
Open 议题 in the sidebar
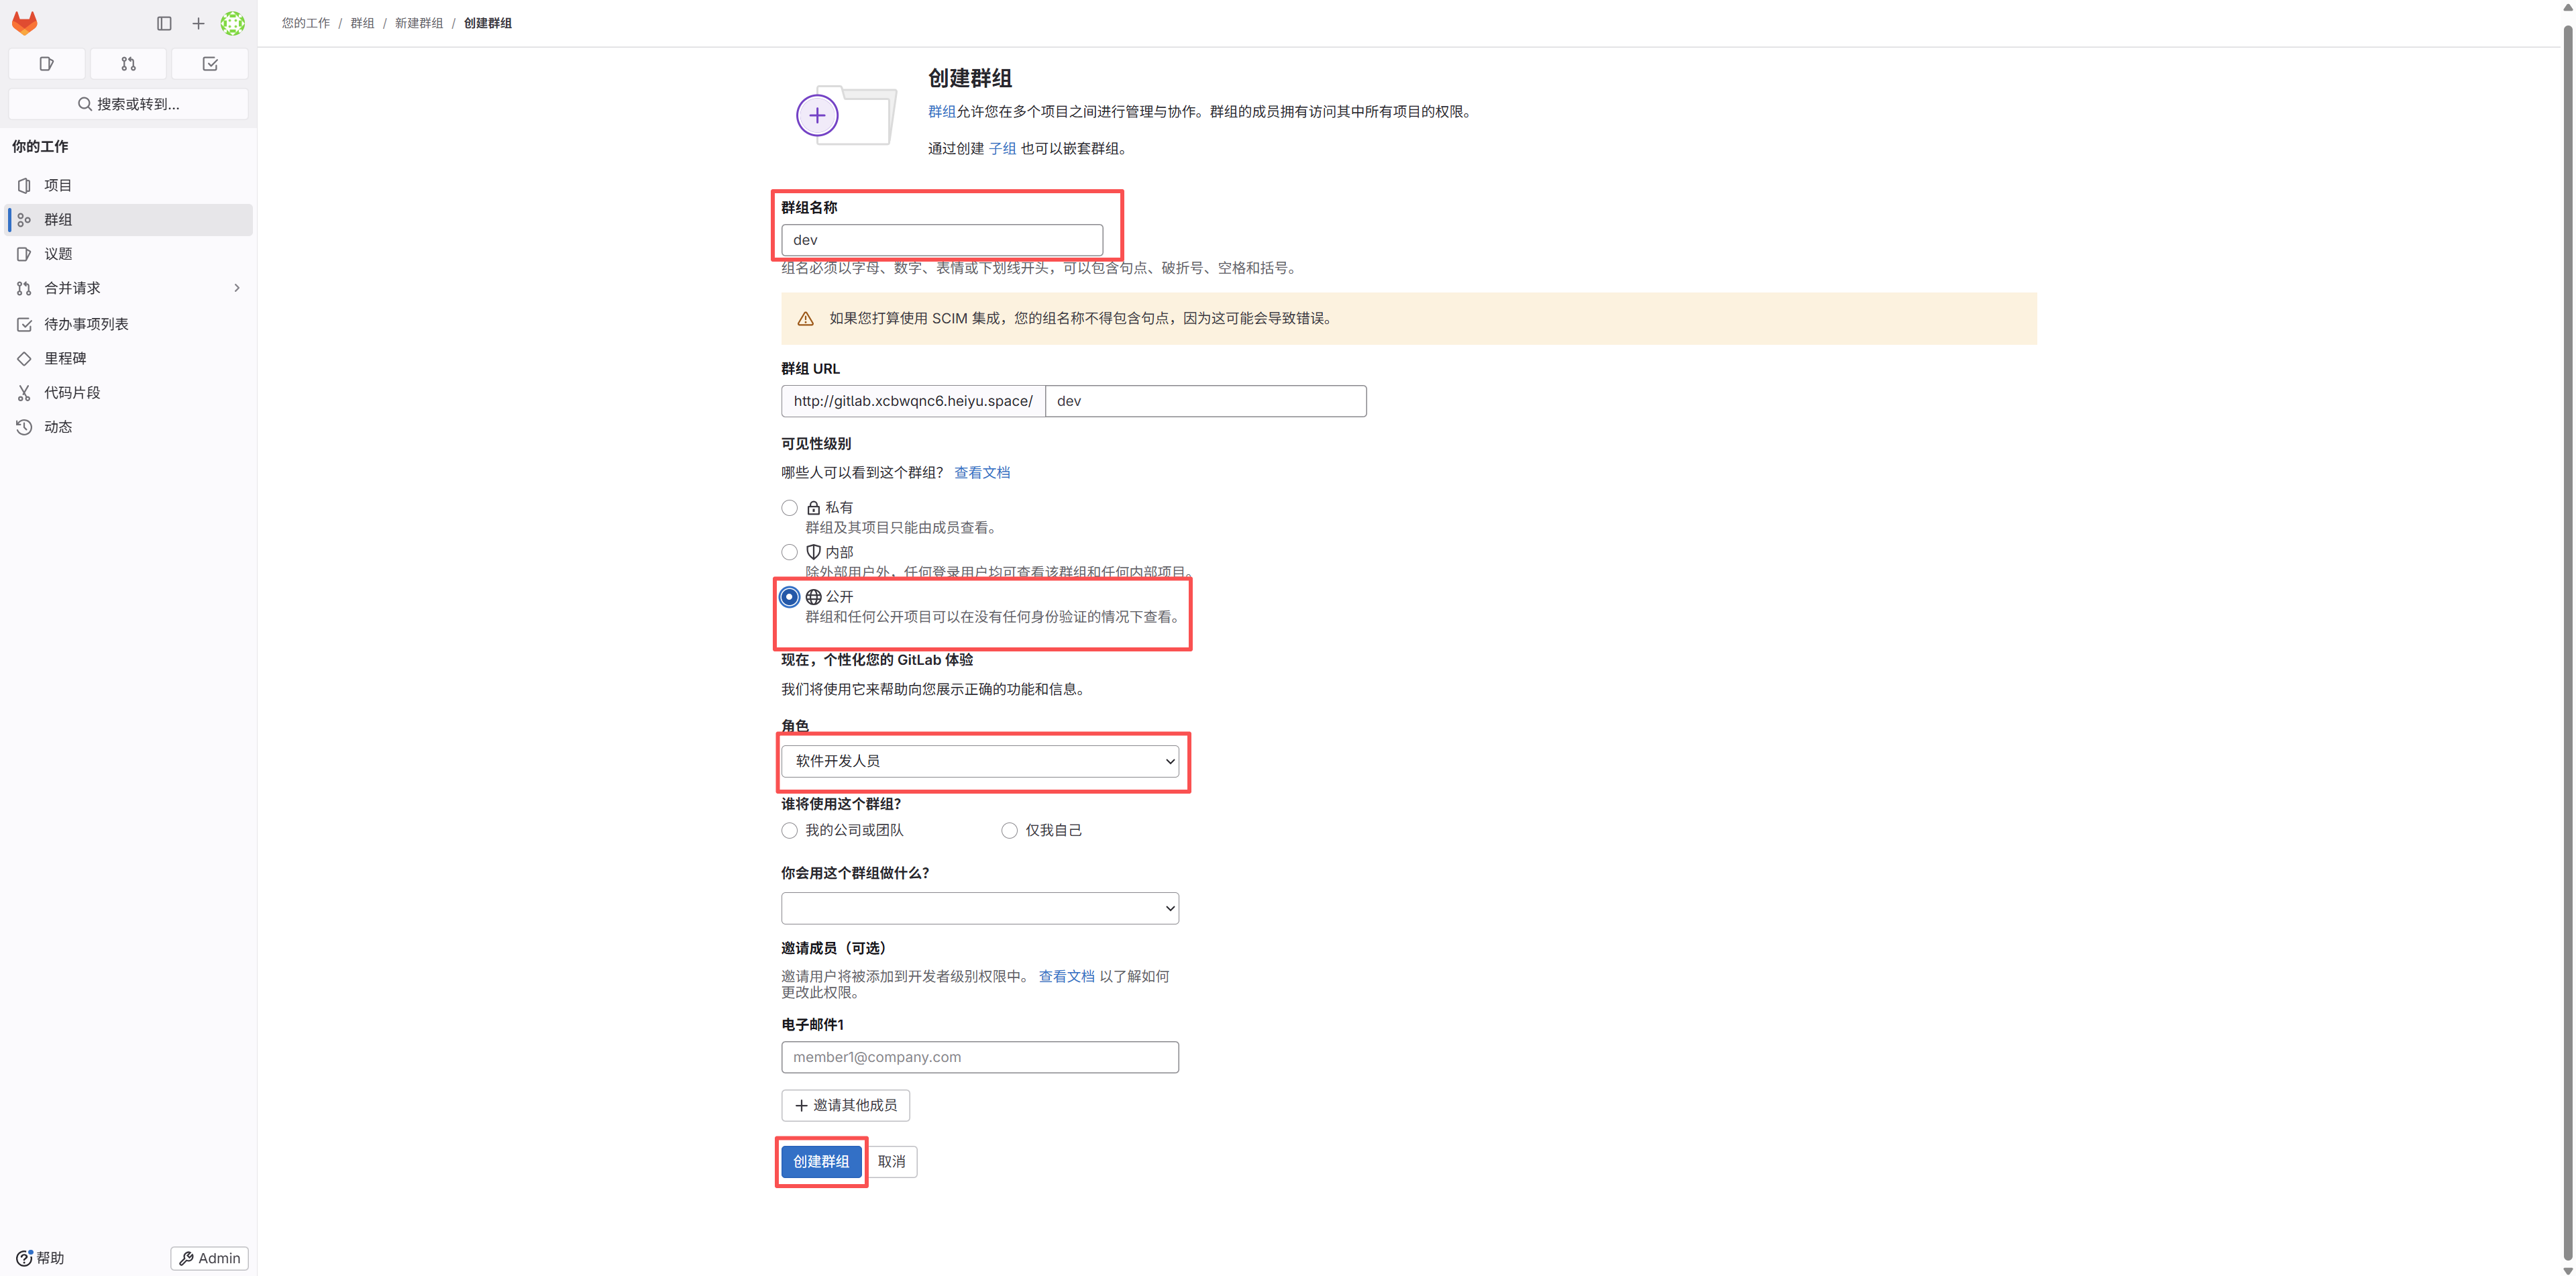click(129, 254)
